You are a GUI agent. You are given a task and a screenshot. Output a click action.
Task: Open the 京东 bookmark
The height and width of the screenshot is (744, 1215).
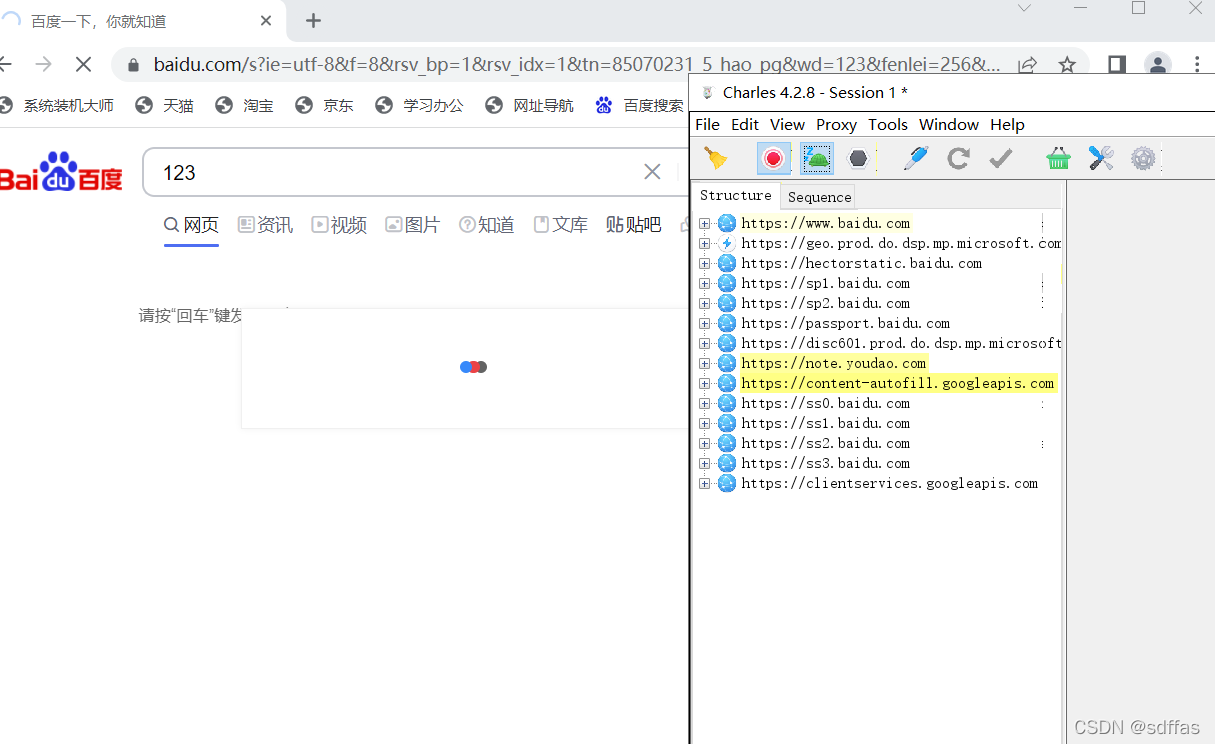pyautogui.click(x=325, y=105)
